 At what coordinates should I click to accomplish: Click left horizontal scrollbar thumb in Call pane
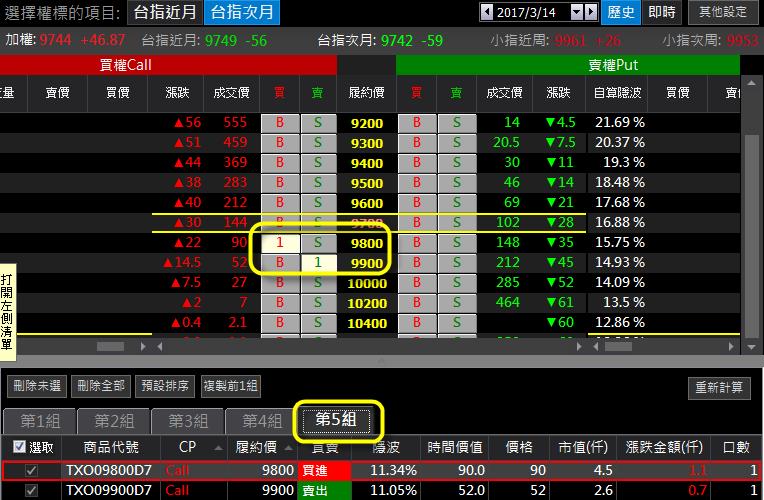[x=110, y=346]
